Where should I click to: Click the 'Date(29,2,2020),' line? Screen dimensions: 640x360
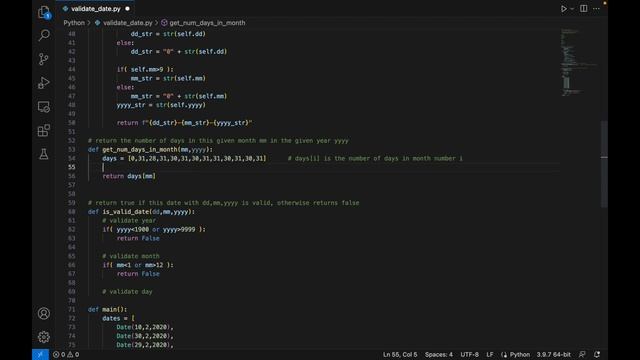(x=145, y=345)
